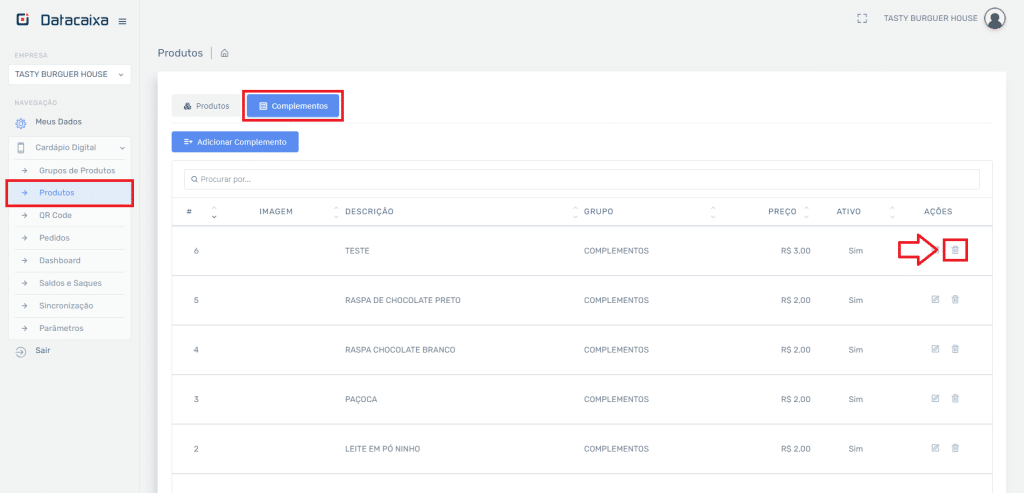Click the Adicionar Complemento button

[x=235, y=142]
